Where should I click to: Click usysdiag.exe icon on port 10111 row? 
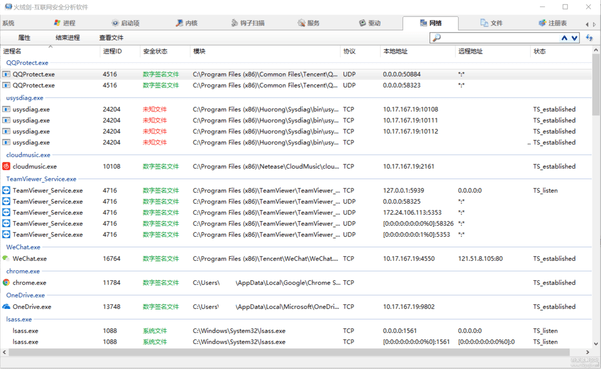(x=6, y=120)
